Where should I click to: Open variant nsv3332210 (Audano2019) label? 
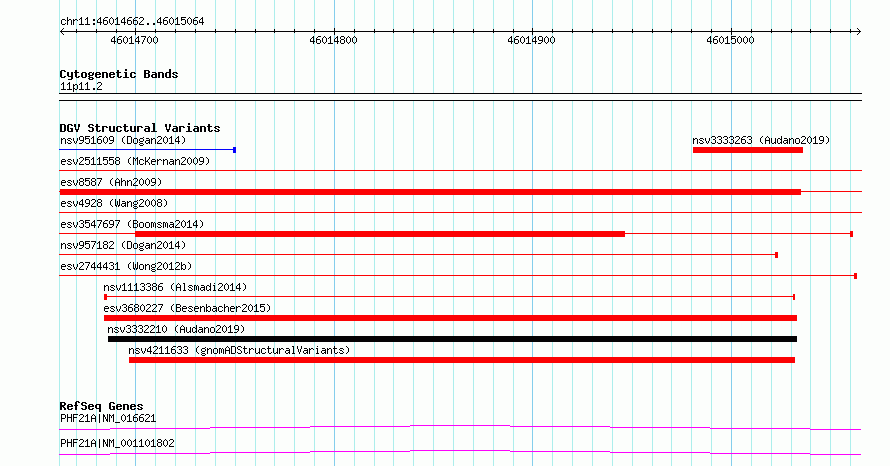tap(176, 329)
